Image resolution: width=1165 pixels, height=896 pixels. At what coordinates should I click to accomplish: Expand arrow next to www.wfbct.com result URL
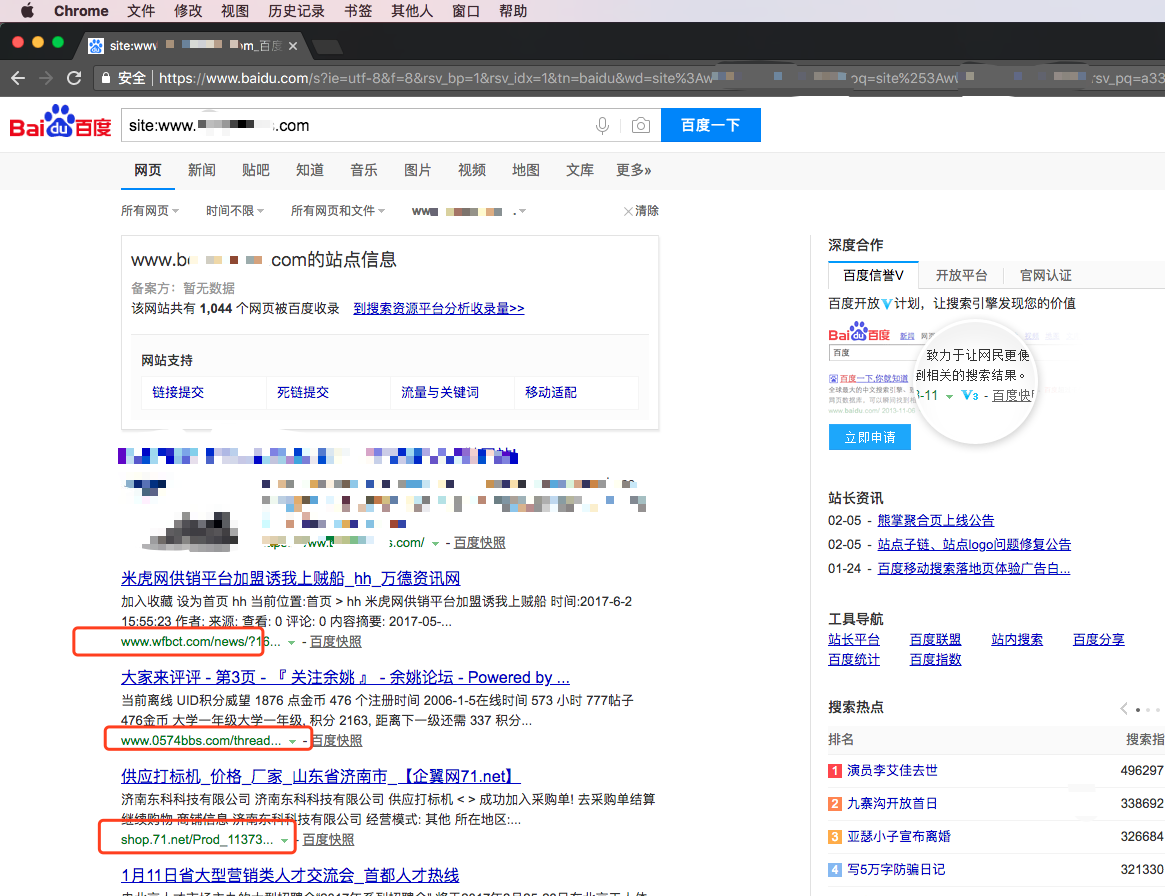coord(291,642)
